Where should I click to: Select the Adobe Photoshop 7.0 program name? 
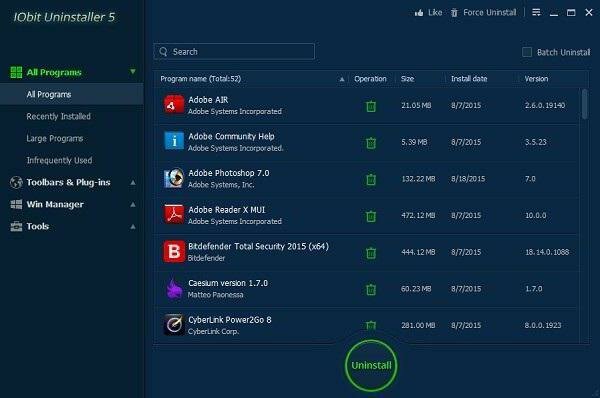[x=229, y=173]
